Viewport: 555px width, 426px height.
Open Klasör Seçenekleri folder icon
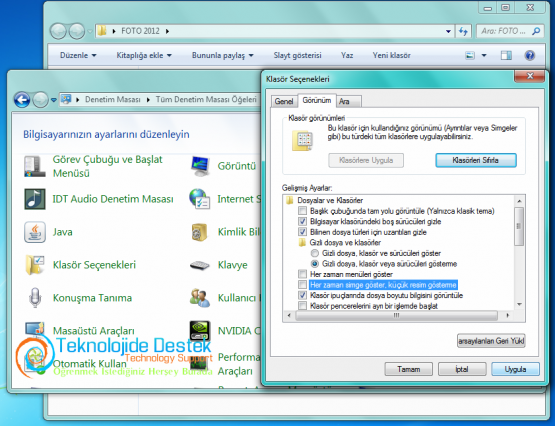pos(35,265)
